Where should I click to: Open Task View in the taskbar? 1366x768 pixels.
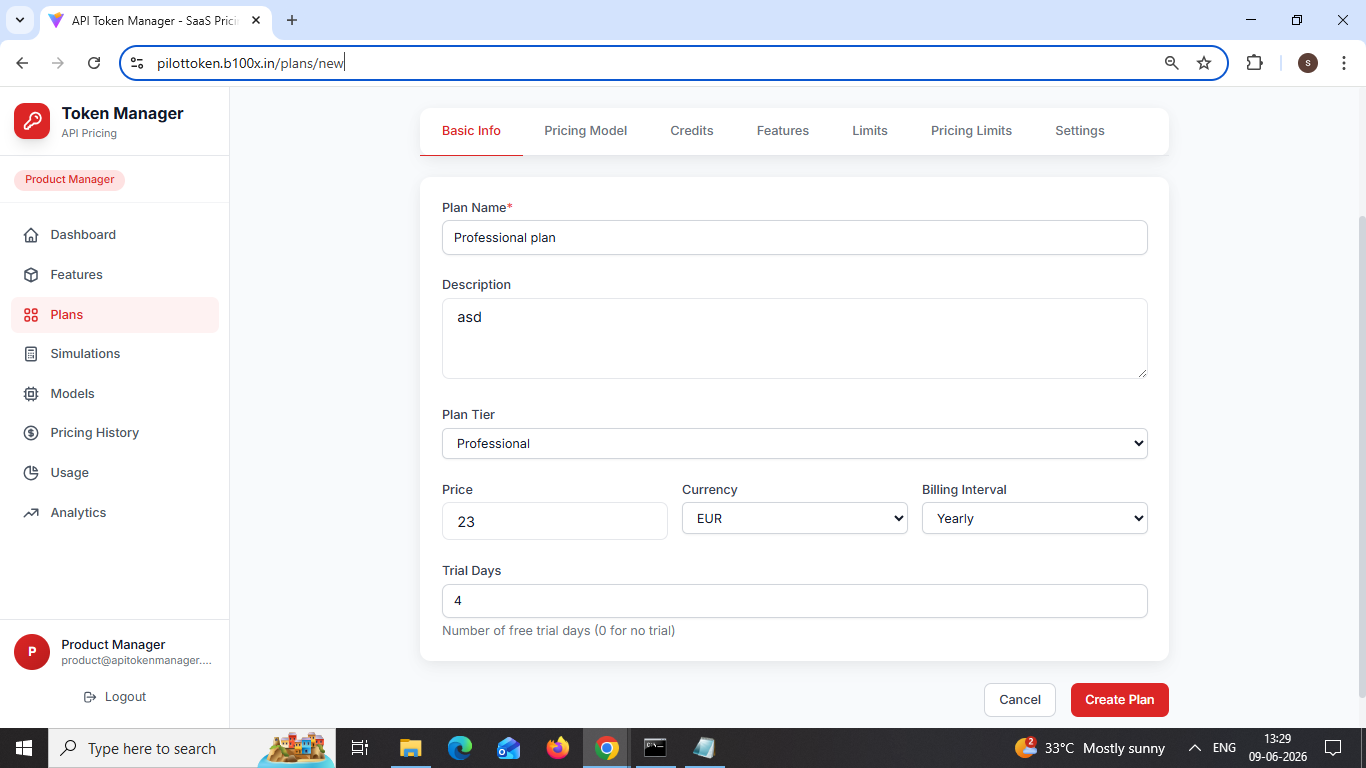click(361, 748)
